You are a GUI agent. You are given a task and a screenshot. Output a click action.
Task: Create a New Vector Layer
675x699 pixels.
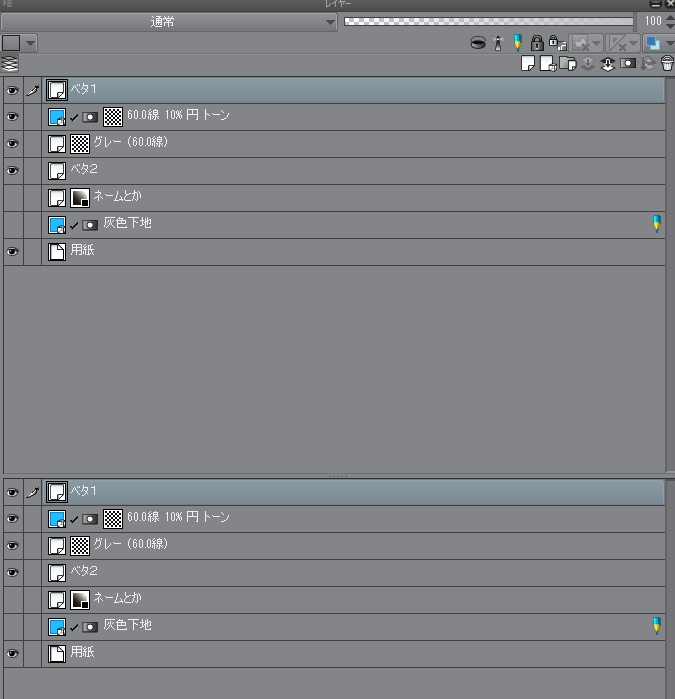548,64
